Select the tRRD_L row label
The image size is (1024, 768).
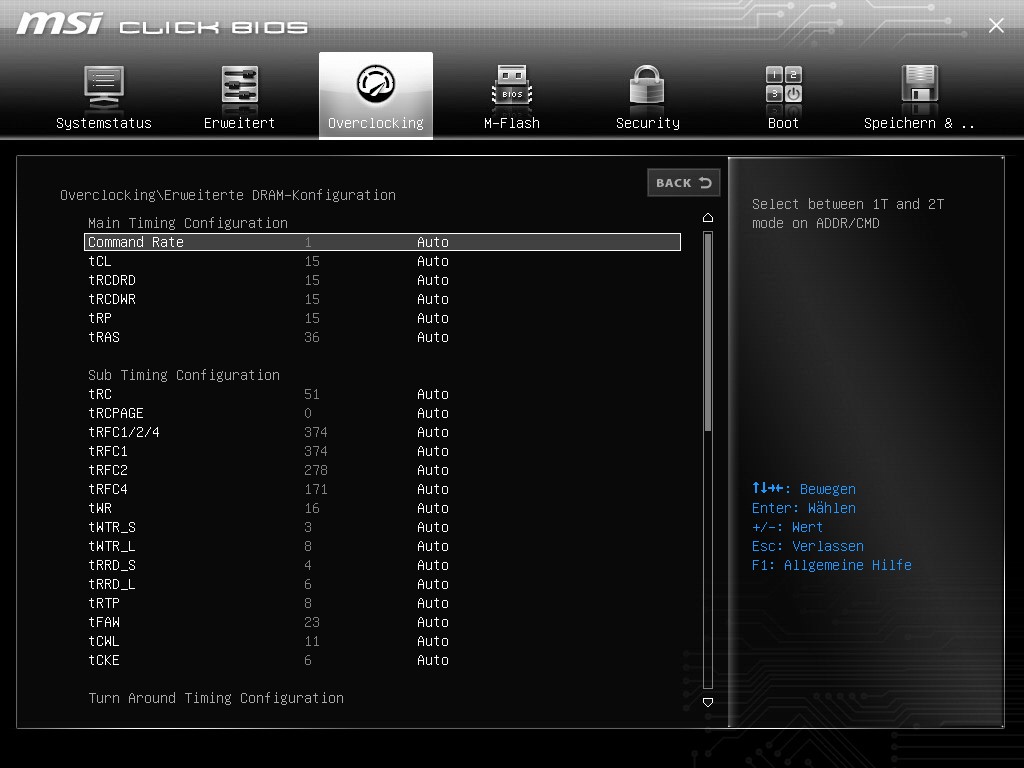pyautogui.click(x=112, y=584)
